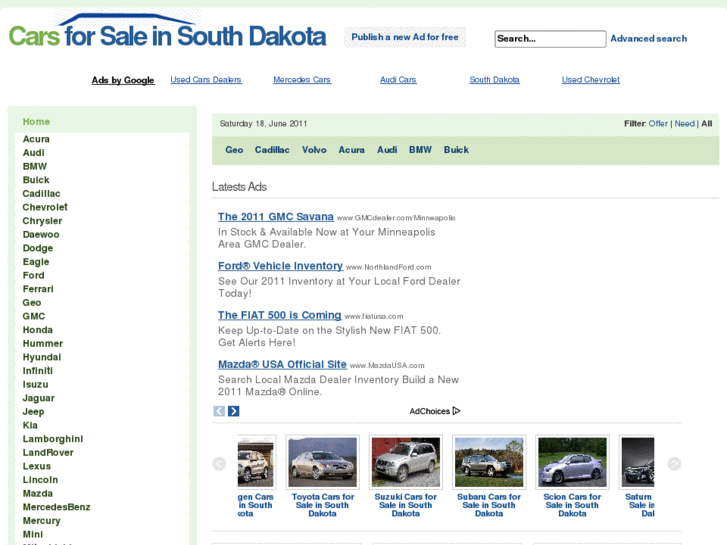Click the Cars for Sale in South Dakota logo
Screen dimensions: 727x545
pyautogui.click(x=167, y=32)
